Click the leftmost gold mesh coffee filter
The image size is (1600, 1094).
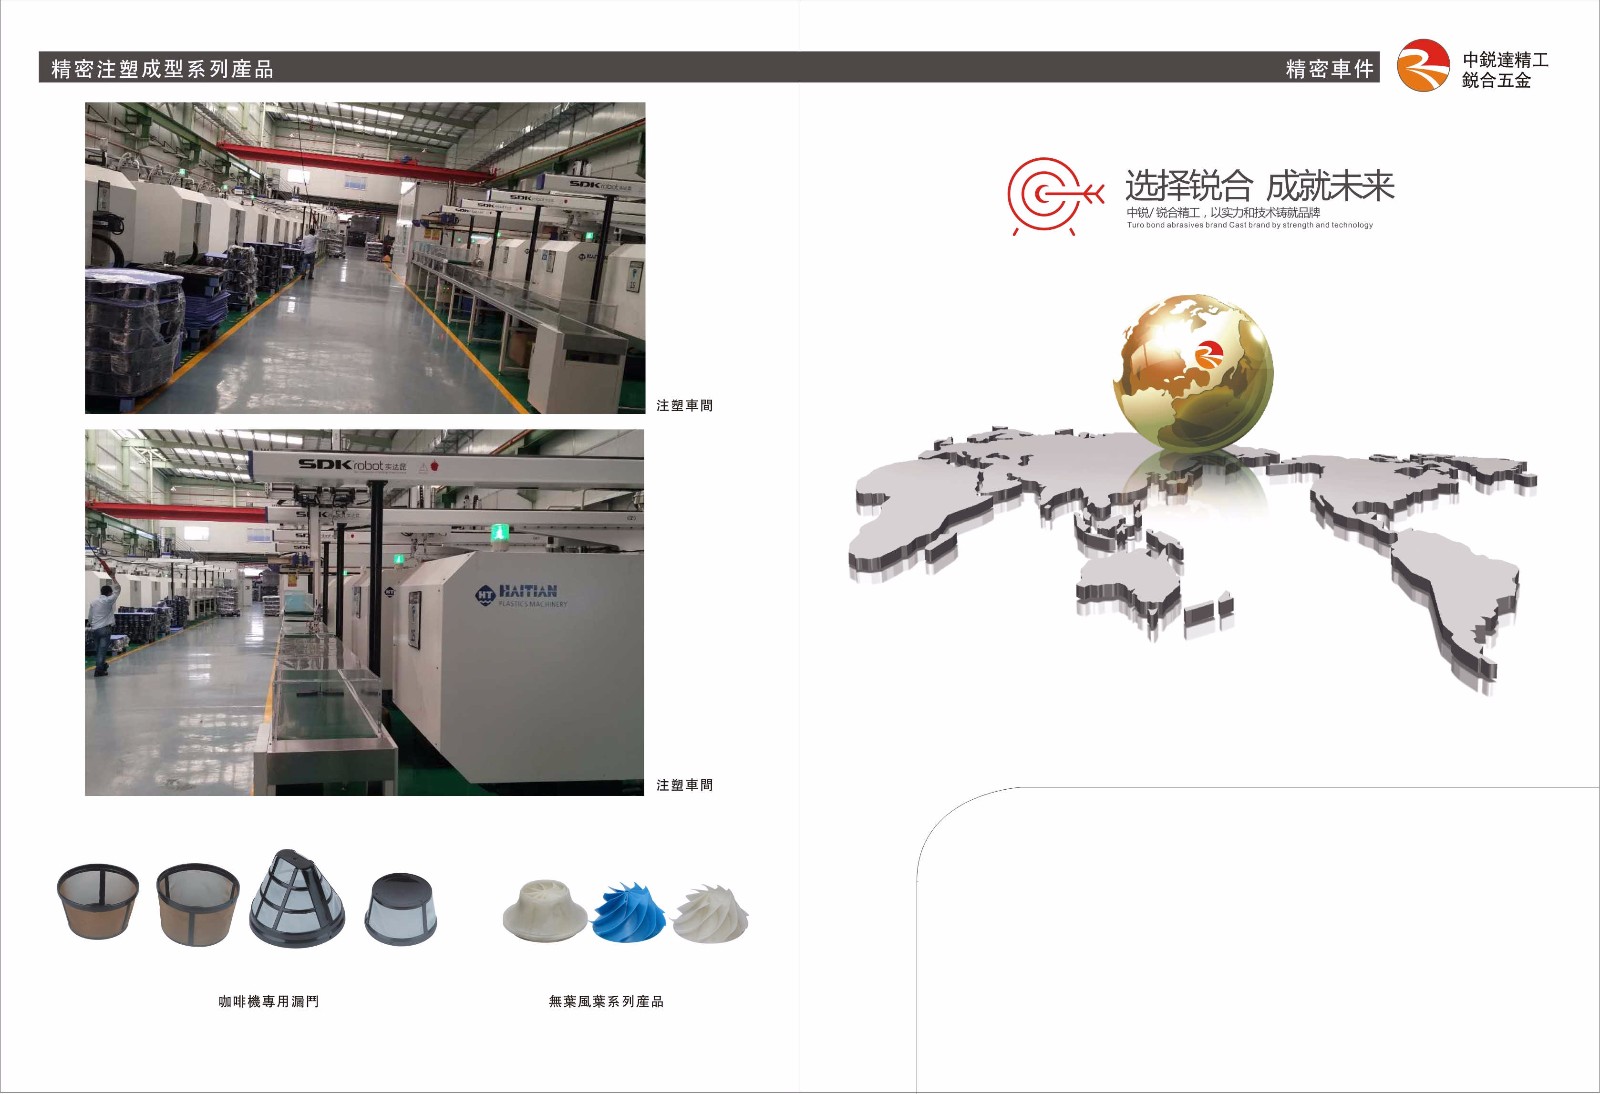tap(98, 901)
